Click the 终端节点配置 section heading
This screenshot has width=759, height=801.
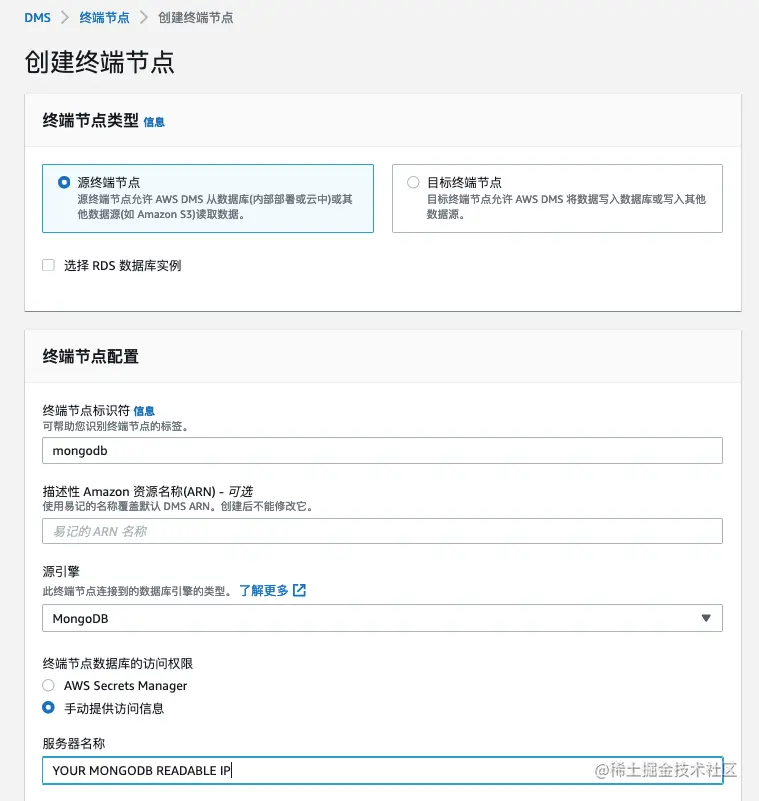91,356
